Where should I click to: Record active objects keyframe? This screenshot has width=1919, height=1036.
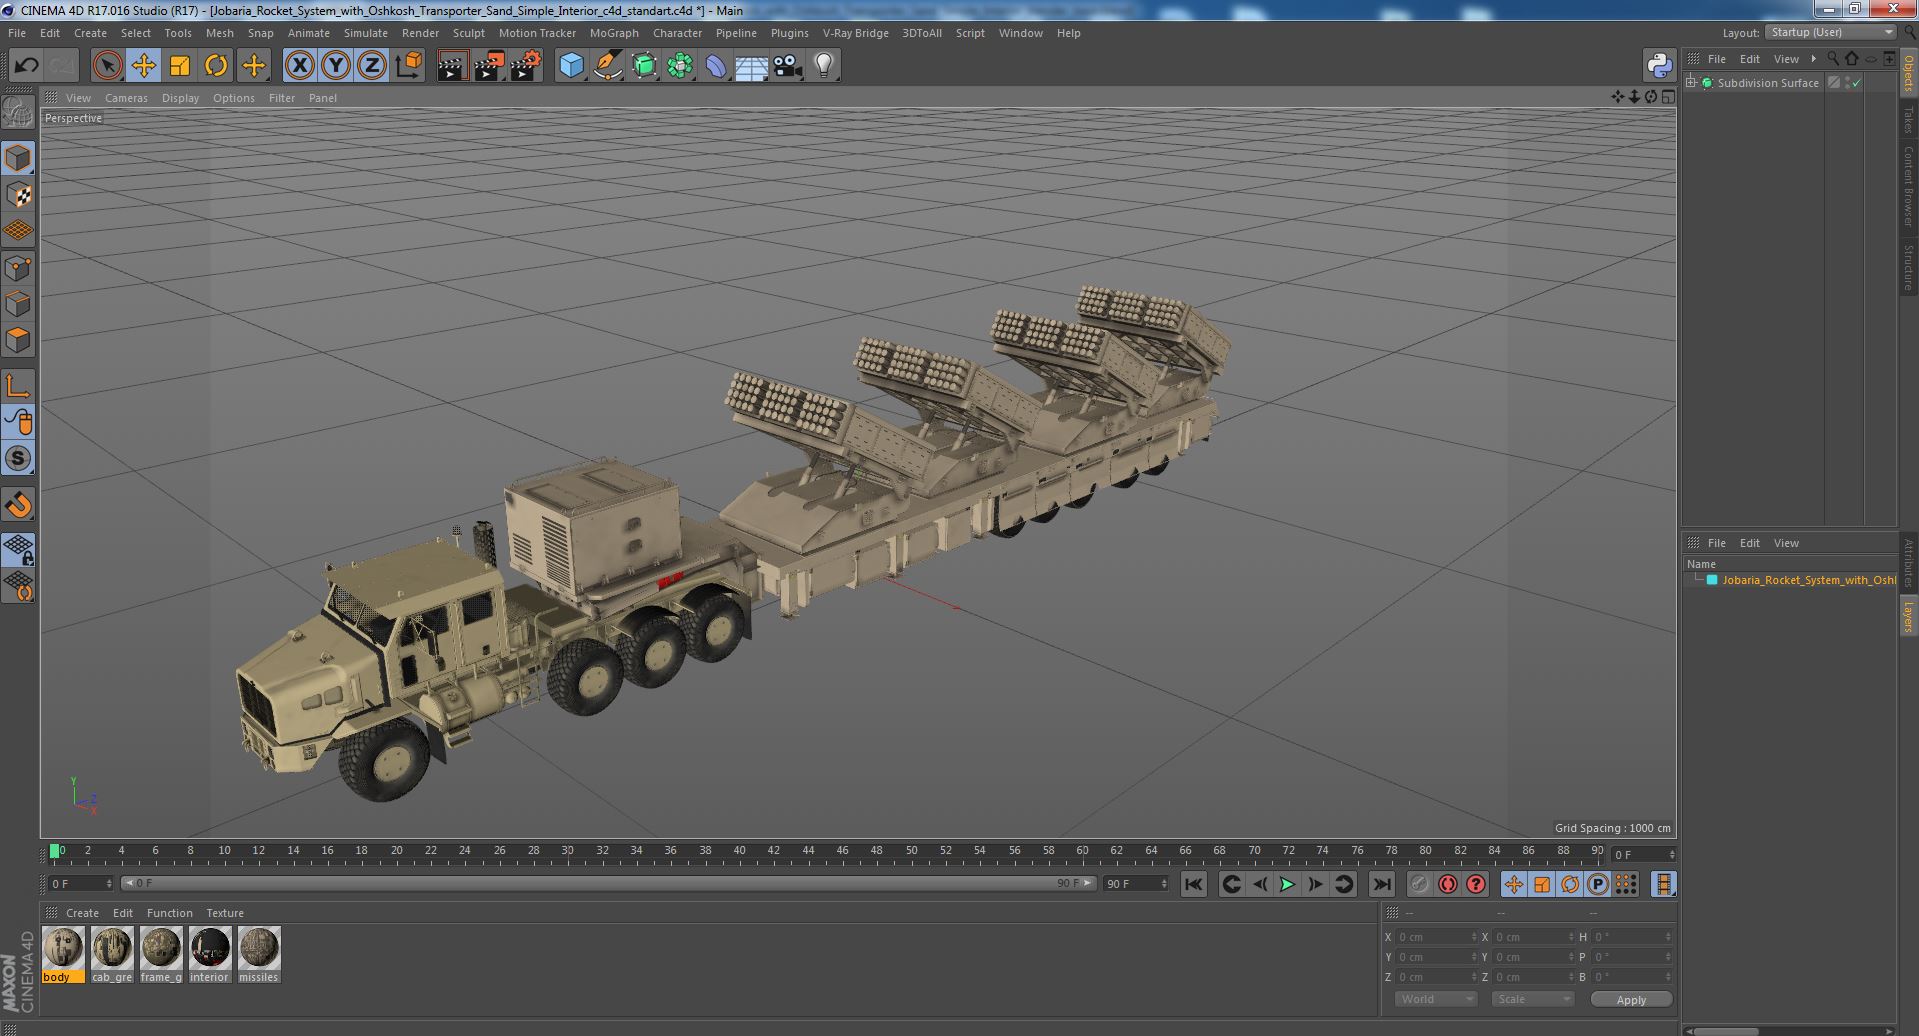(1419, 884)
